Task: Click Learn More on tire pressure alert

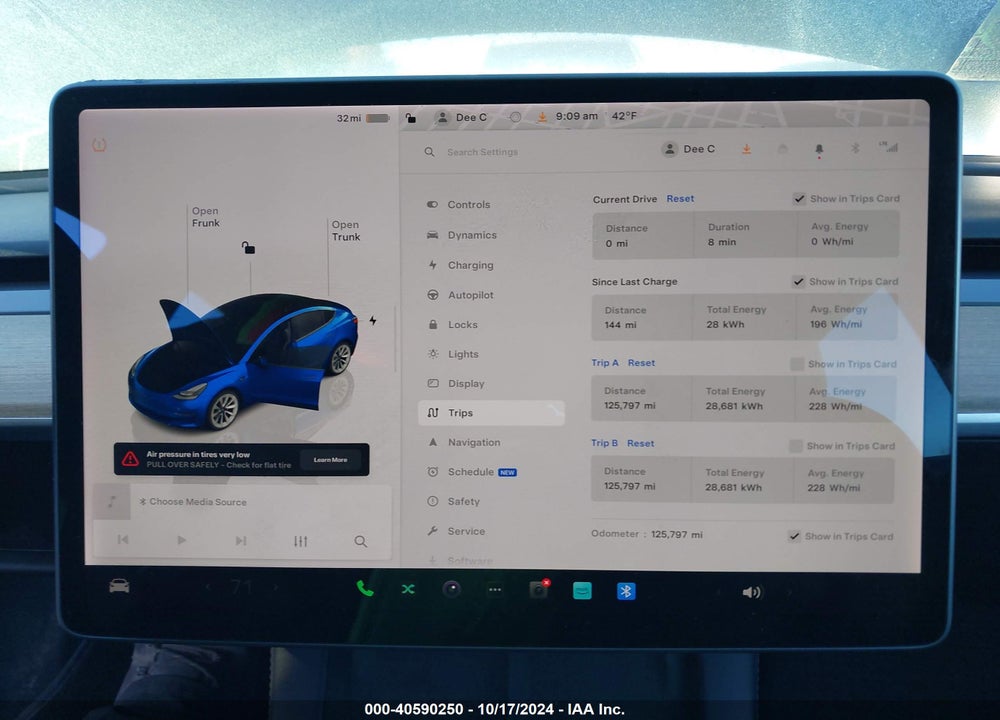Action: [330, 459]
